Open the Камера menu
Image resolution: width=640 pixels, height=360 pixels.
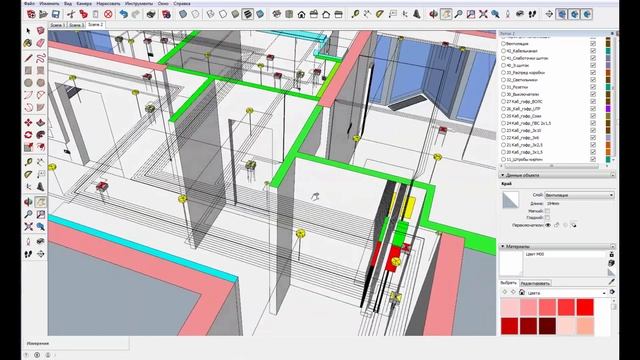pyautogui.click(x=84, y=4)
